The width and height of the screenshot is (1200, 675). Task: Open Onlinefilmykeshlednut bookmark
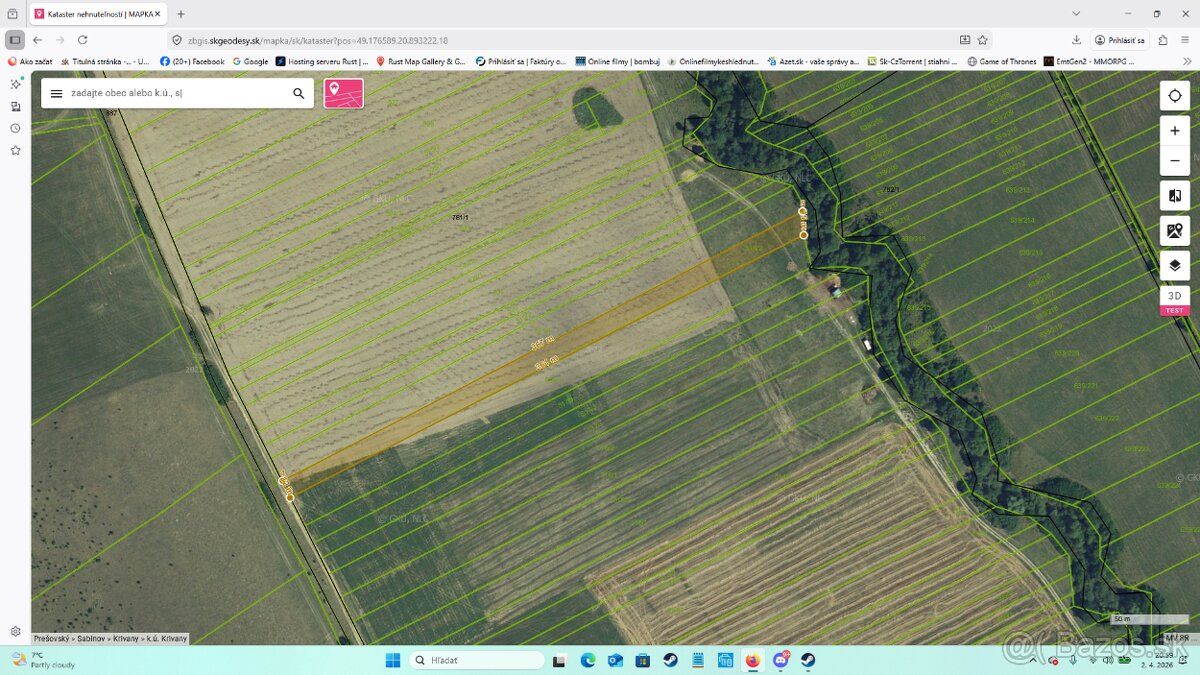point(714,61)
